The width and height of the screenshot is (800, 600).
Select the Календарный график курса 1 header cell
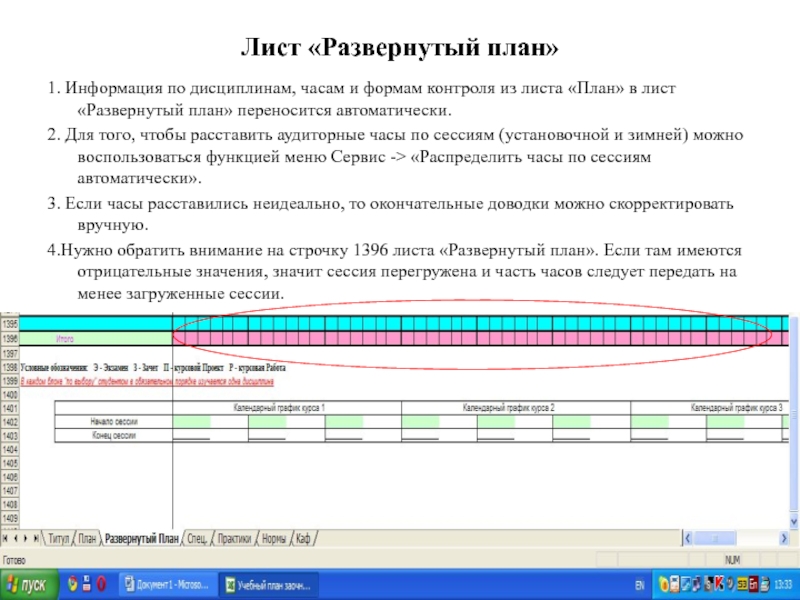[287, 408]
